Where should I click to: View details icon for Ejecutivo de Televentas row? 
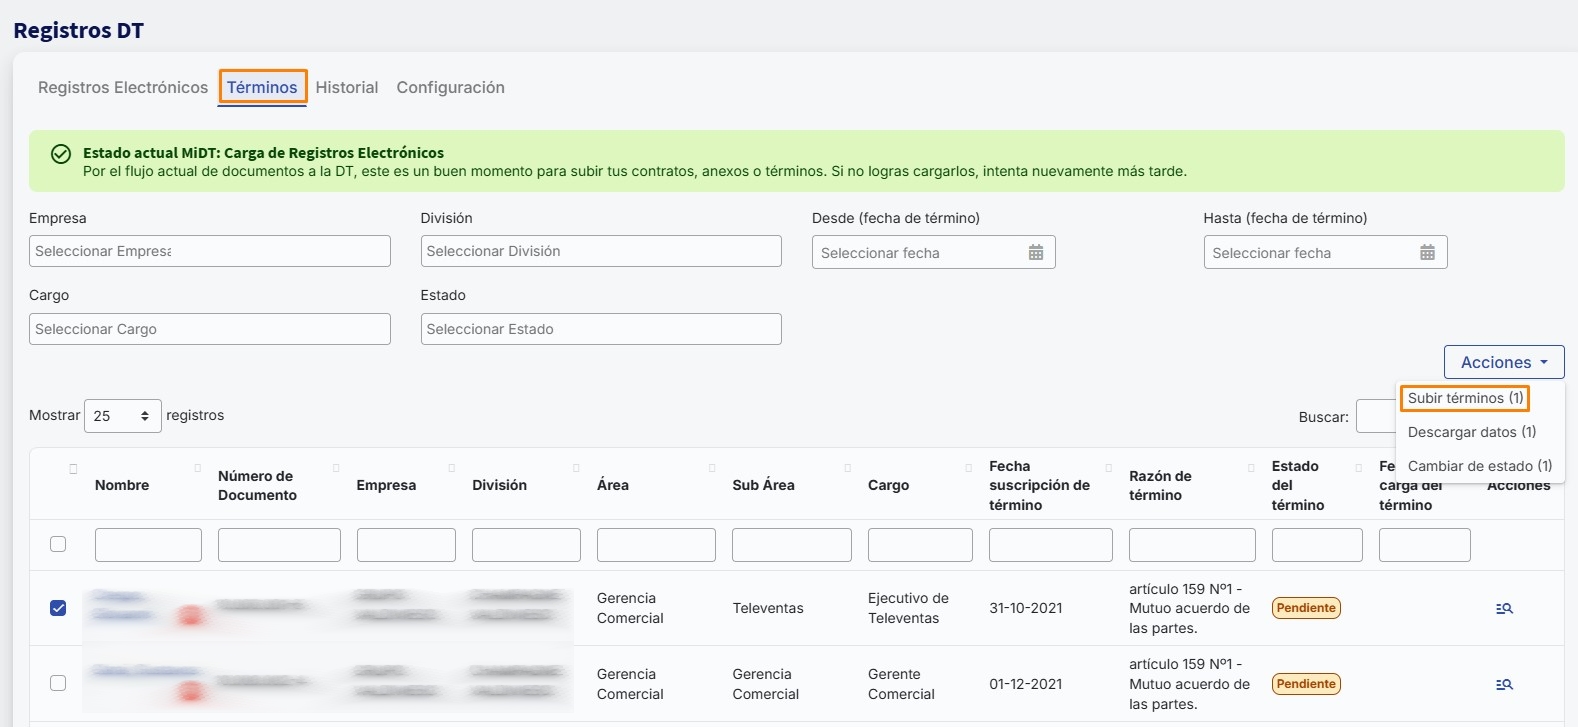[x=1504, y=608]
